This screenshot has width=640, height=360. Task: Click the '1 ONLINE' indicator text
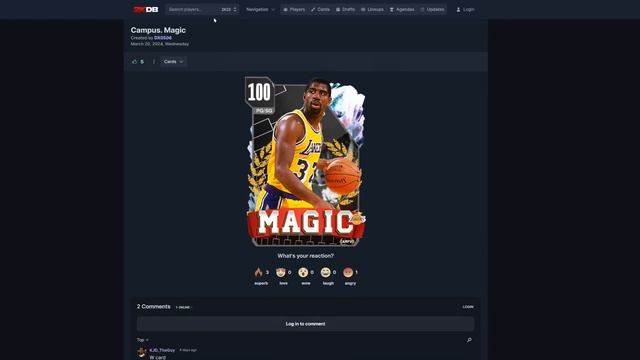(x=183, y=307)
